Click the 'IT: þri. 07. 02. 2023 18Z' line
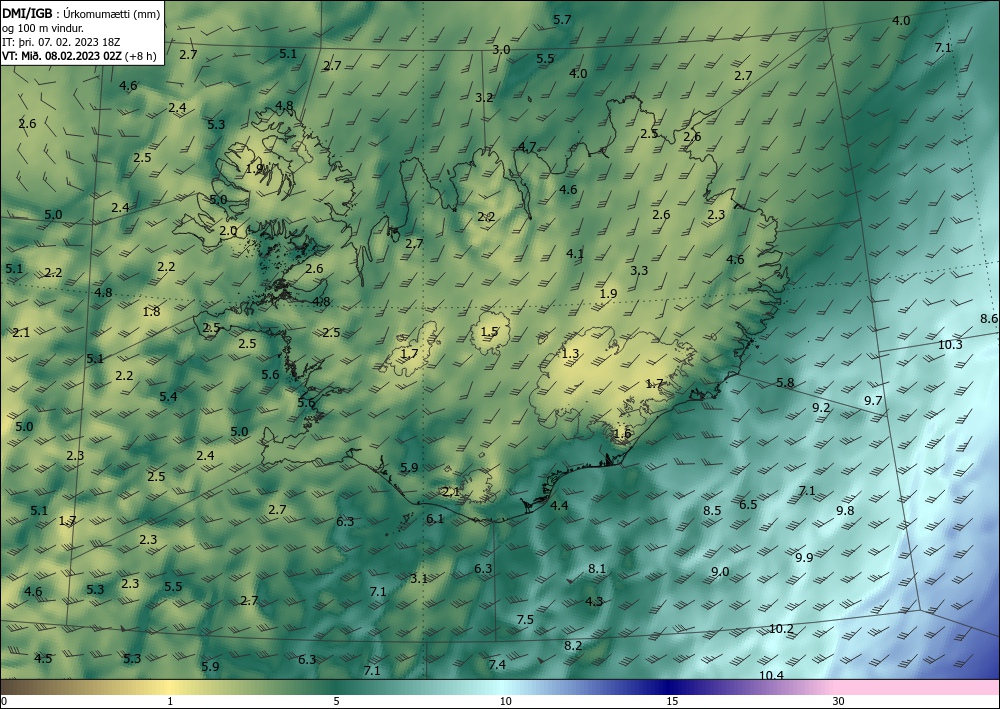1000x709 pixels. pyautogui.click(x=61, y=42)
